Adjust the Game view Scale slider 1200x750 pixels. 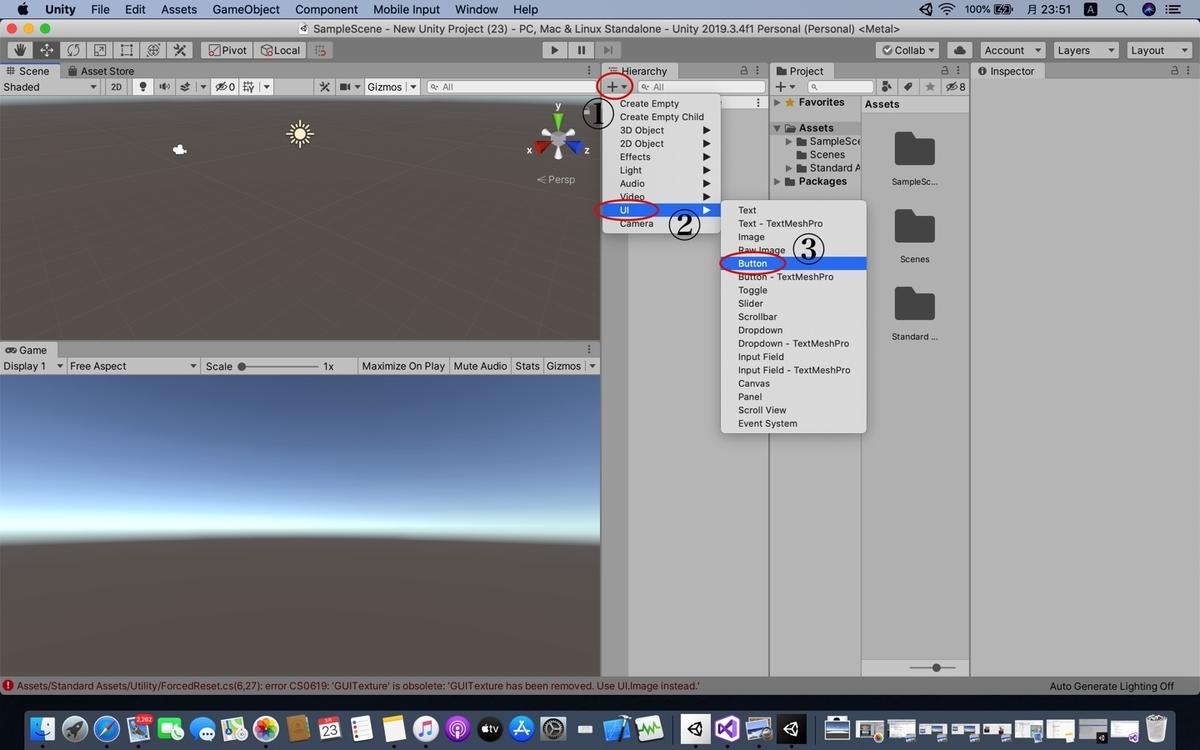point(279,367)
